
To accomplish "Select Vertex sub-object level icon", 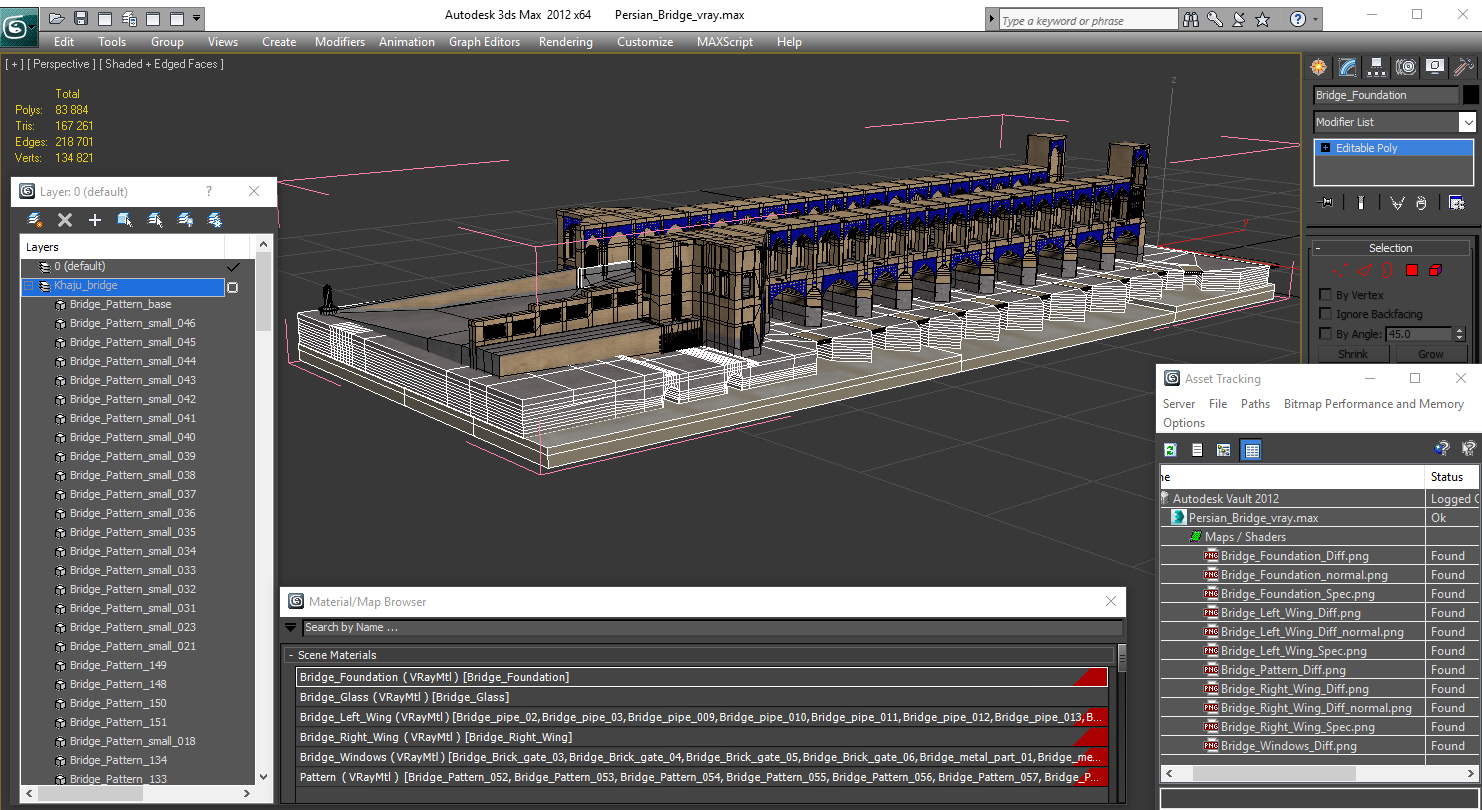I will pyautogui.click(x=1340, y=270).
